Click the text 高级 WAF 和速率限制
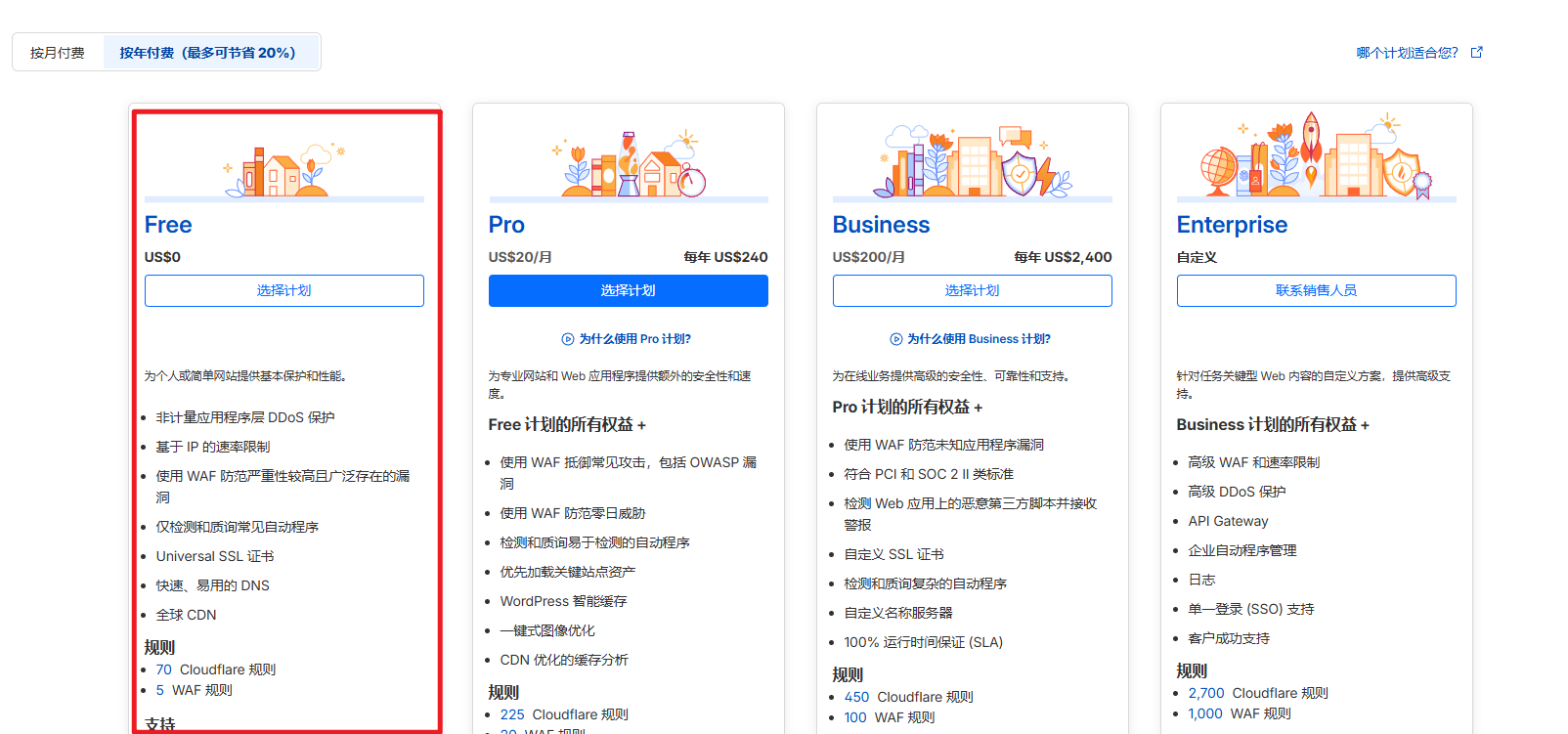The width and height of the screenshot is (1568, 734). pos(1254,462)
